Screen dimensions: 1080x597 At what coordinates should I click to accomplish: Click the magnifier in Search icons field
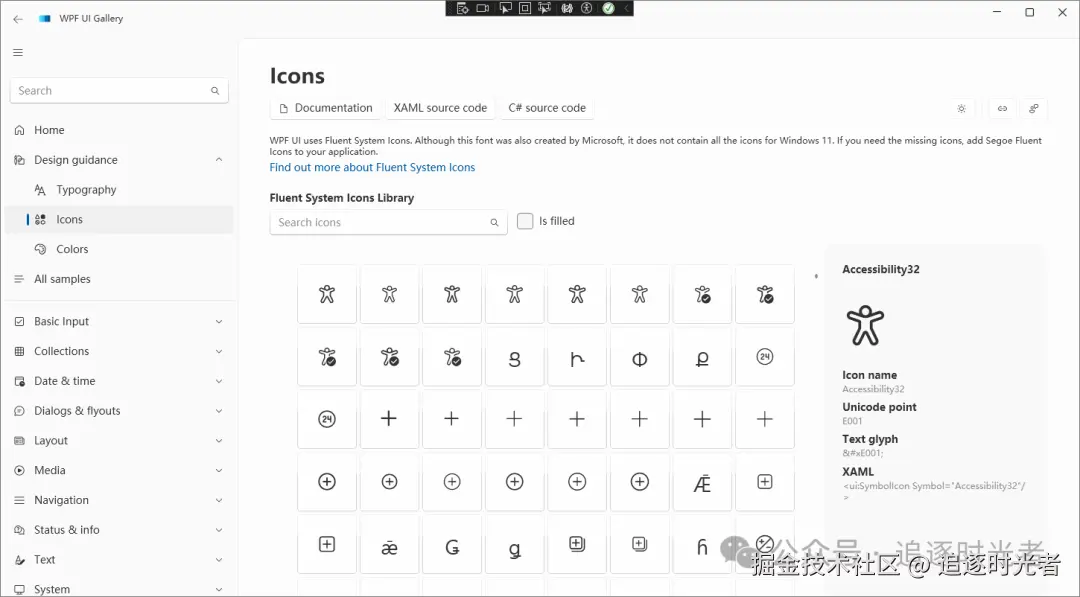[x=494, y=222]
